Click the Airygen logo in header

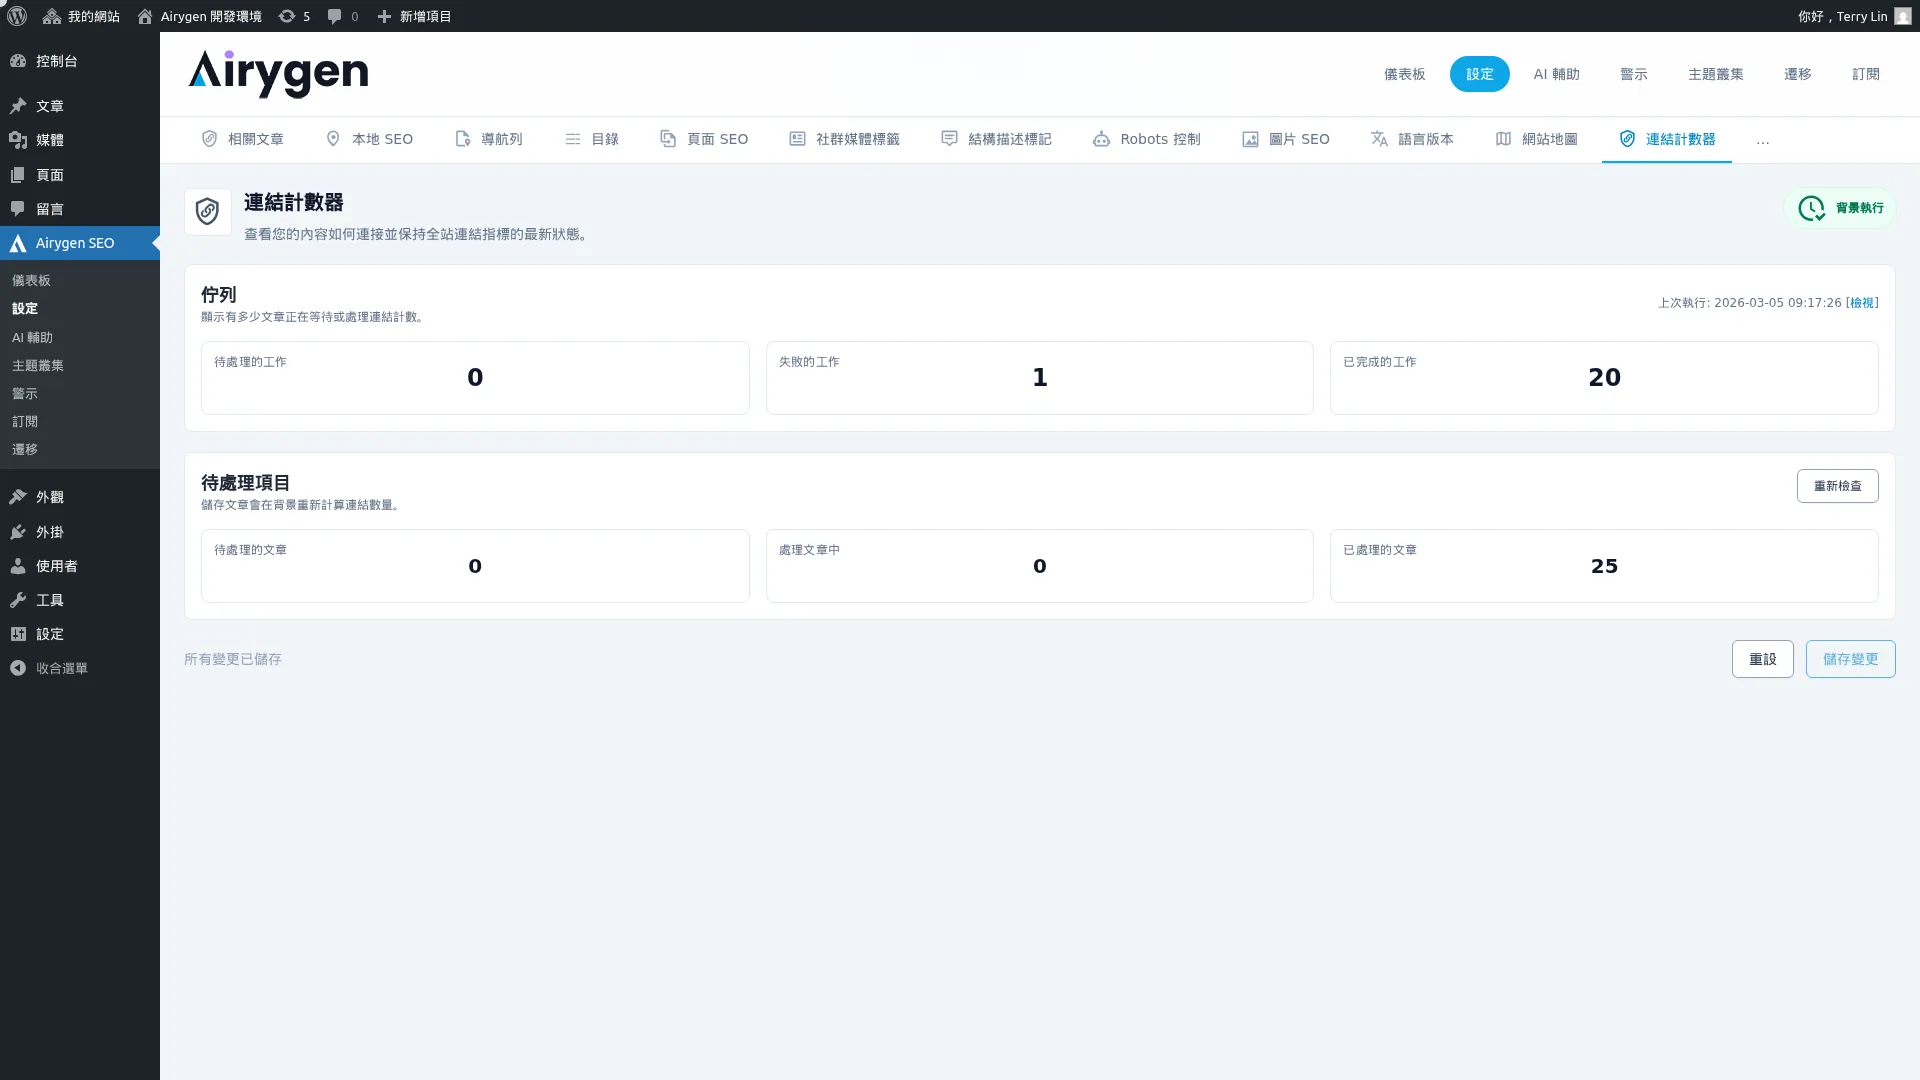[278, 74]
